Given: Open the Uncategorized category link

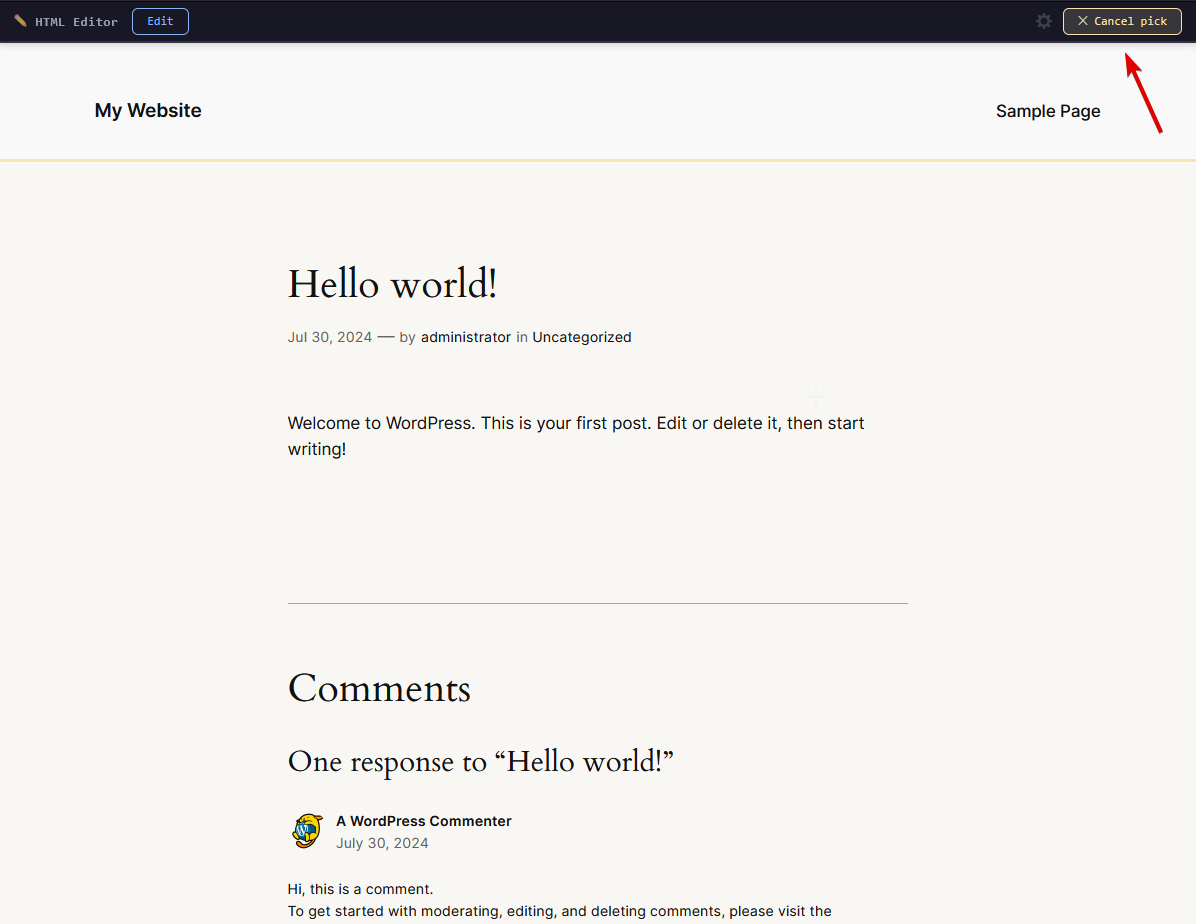Looking at the screenshot, I should click(581, 337).
